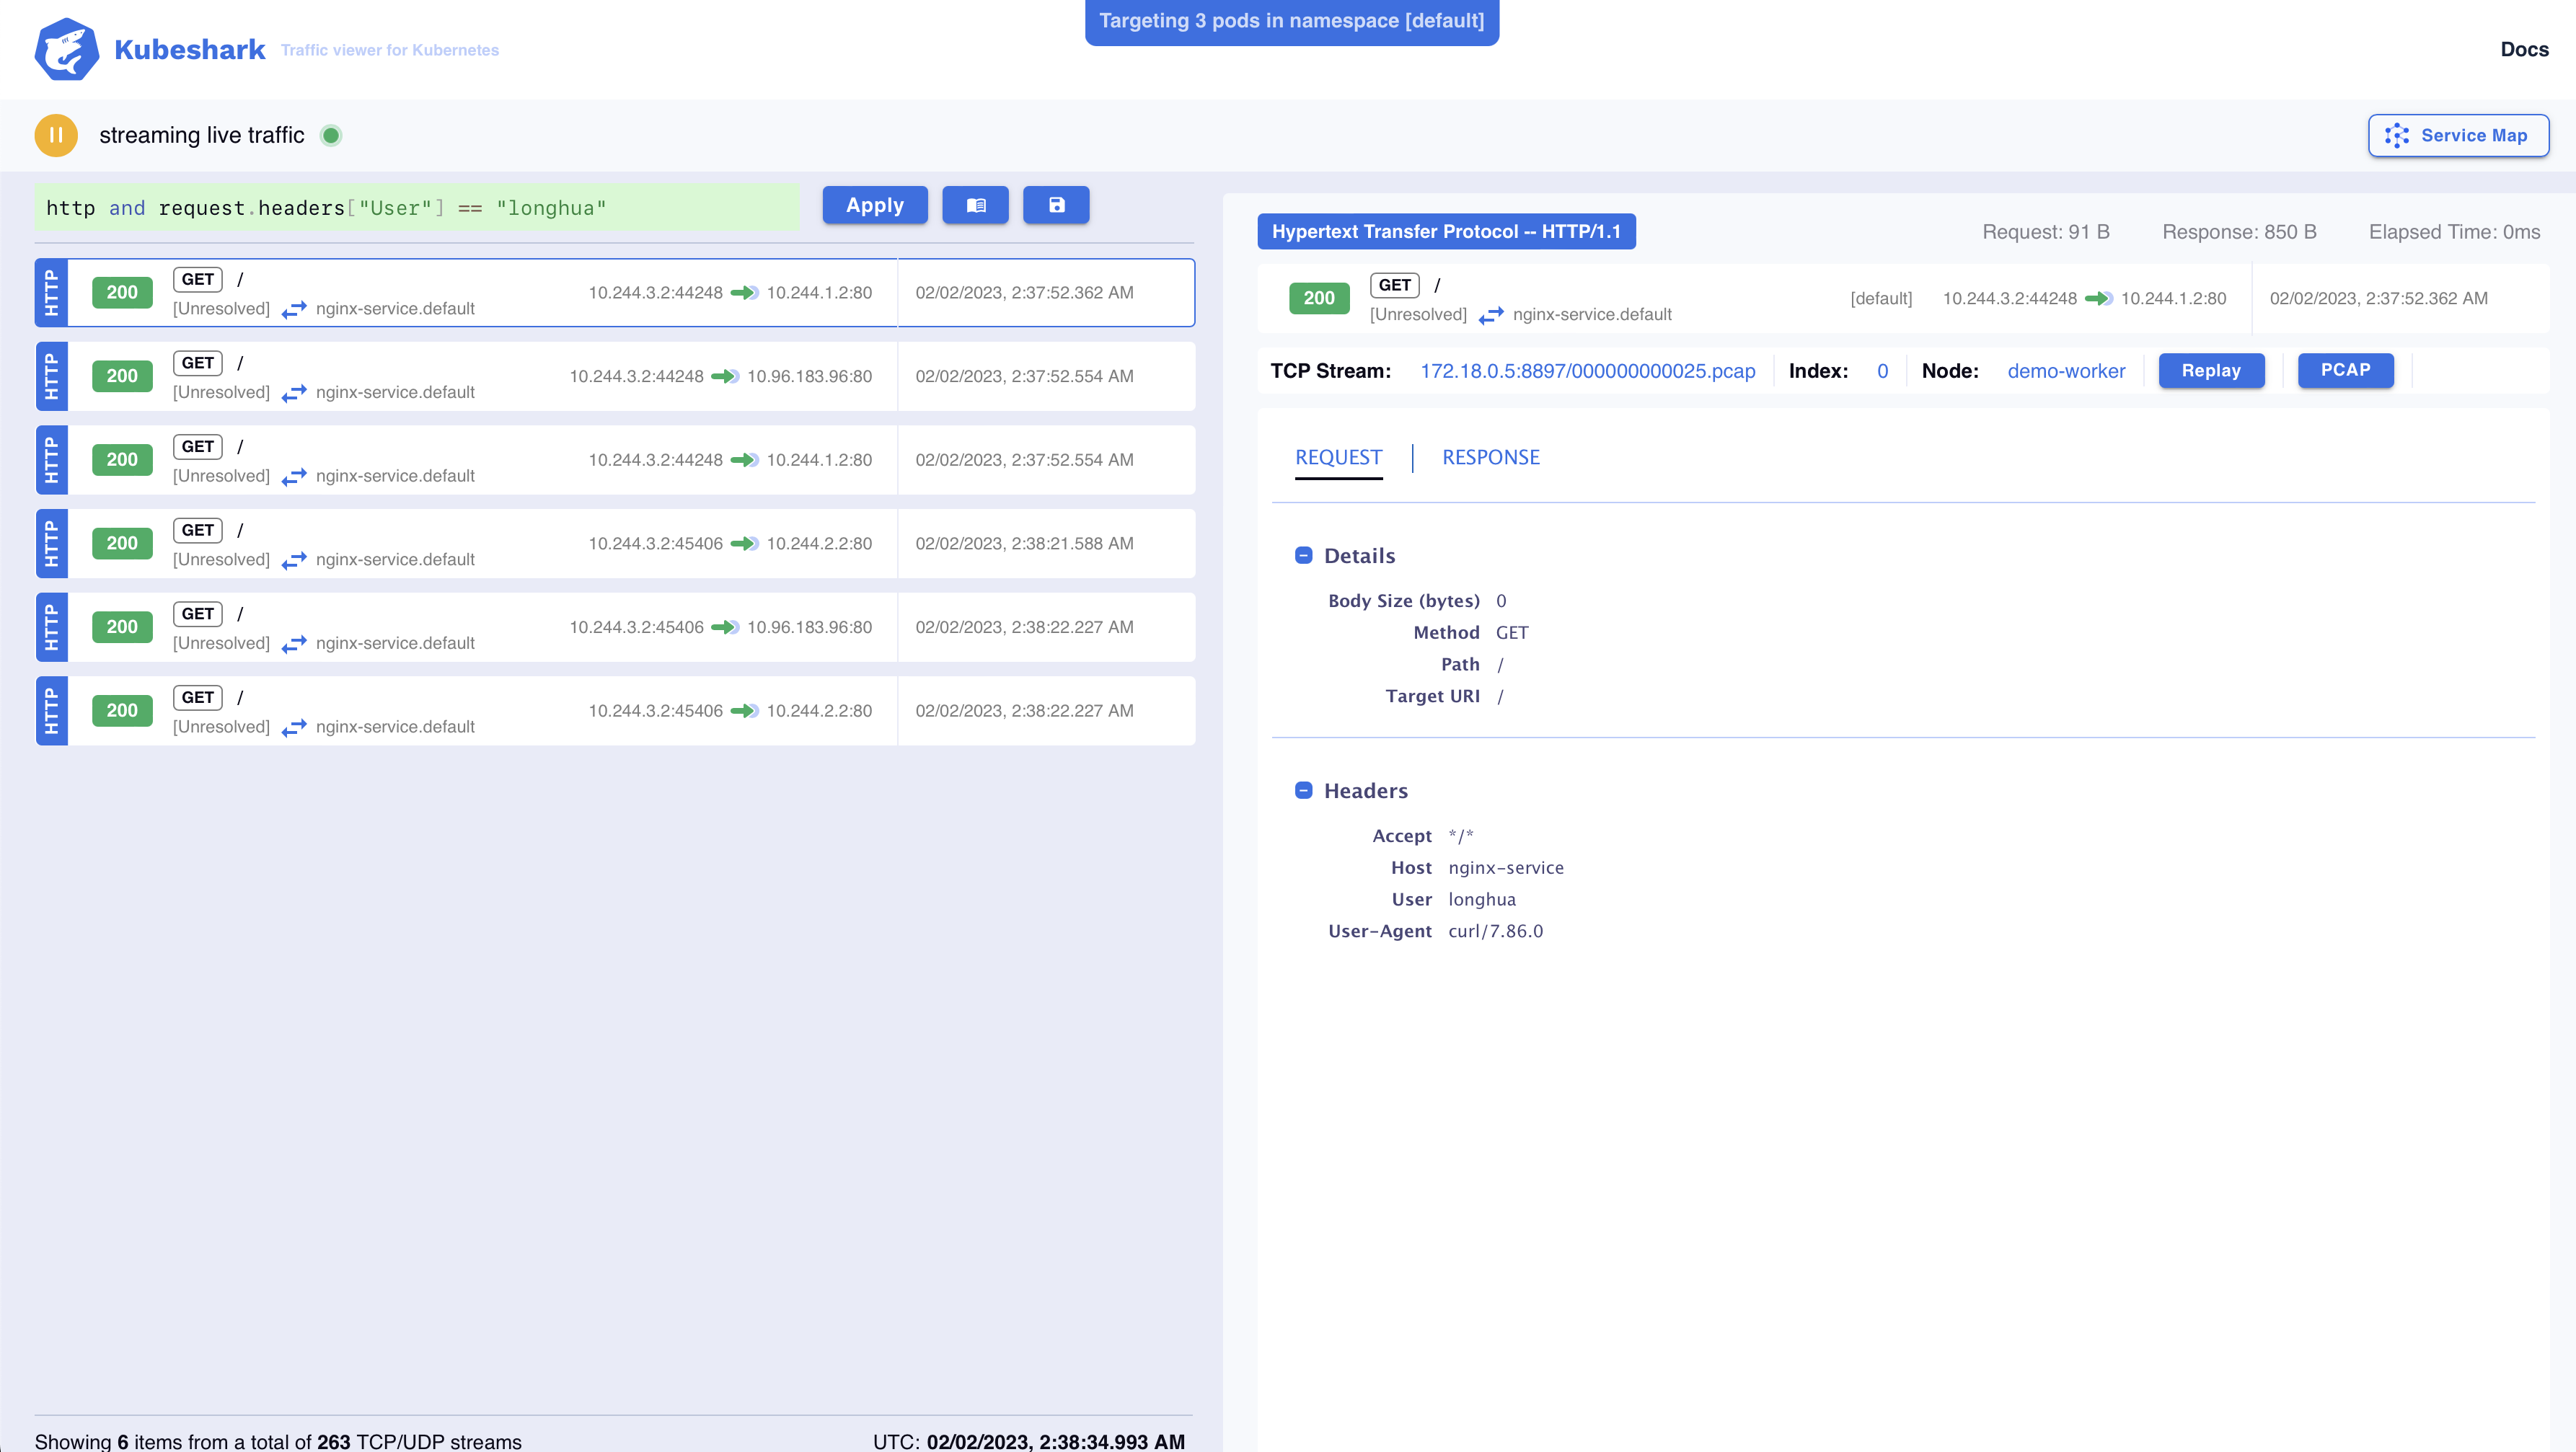Click the HTTP protocol tag of the 2:38:21.588 entry
Screen dimensions: 2576x1452
[x=51, y=543]
